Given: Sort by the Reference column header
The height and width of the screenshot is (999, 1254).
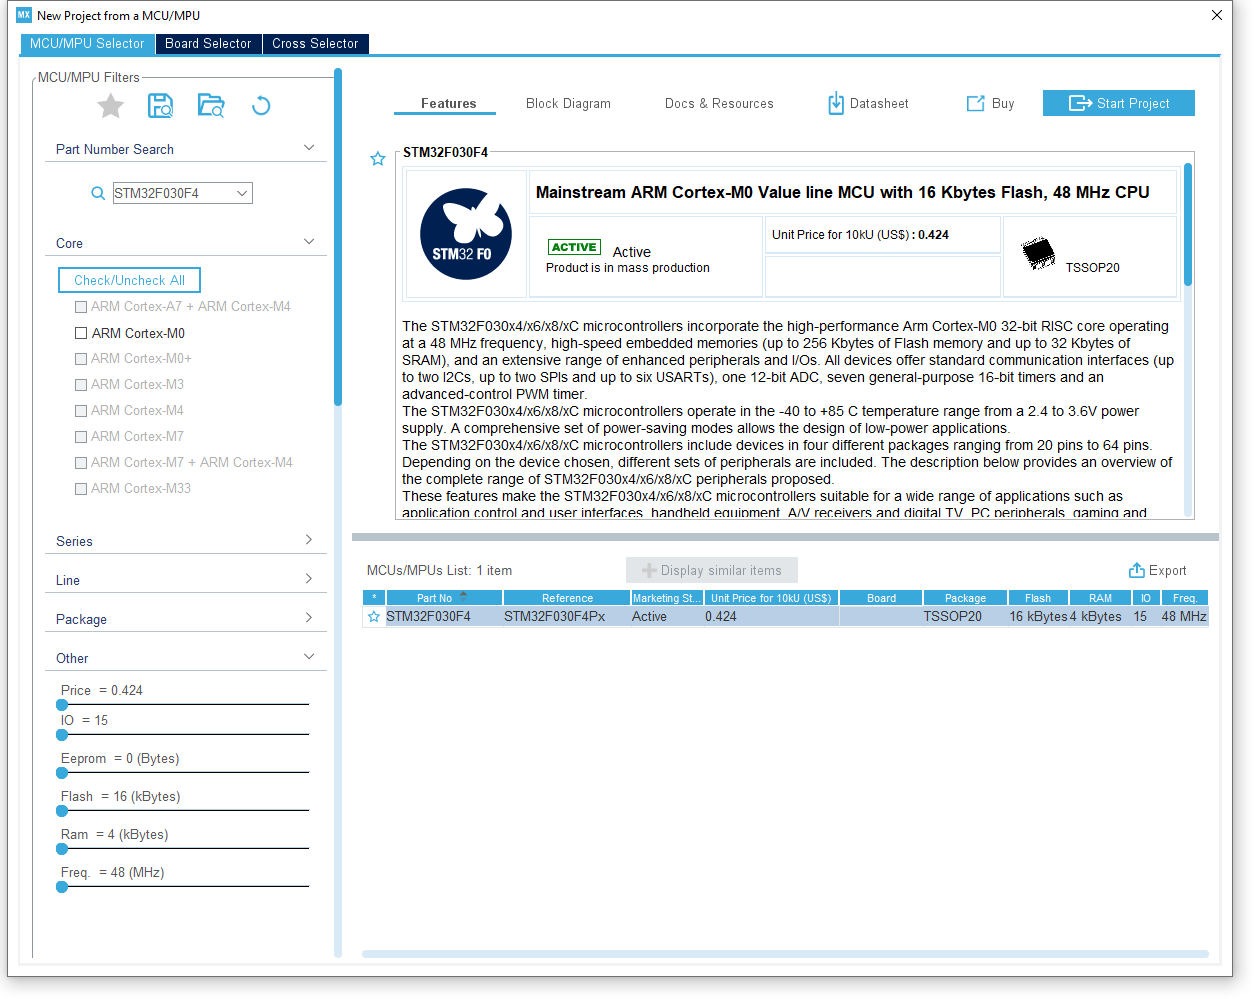Looking at the screenshot, I should pos(567,598).
